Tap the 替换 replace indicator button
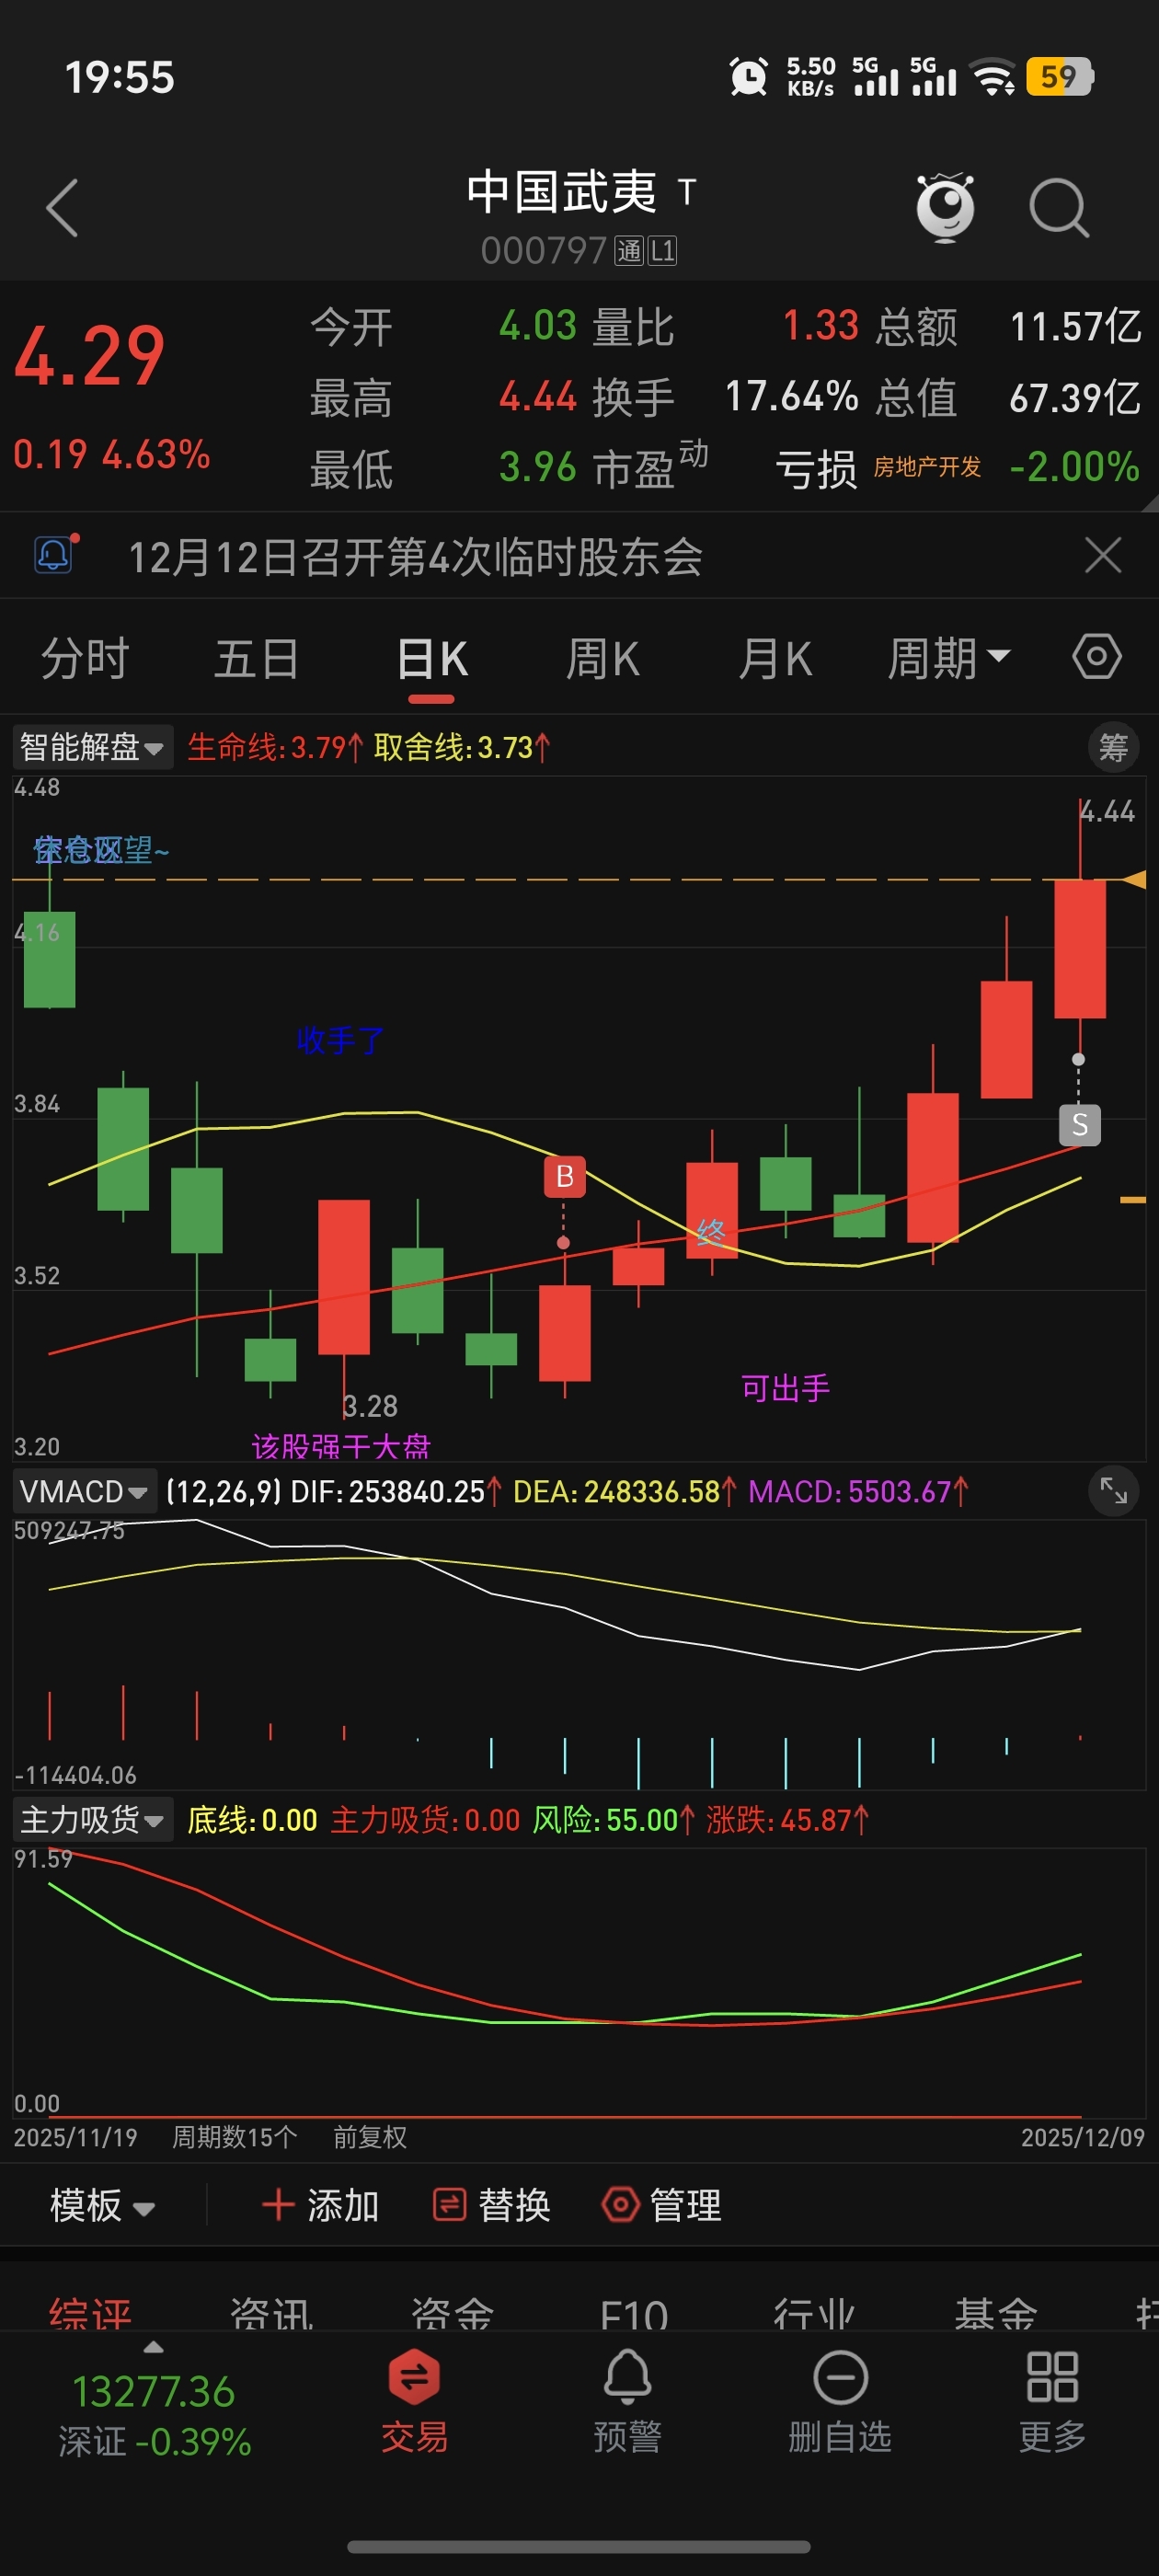Image resolution: width=1159 pixels, height=2576 pixels. [x=491, y=2205]
